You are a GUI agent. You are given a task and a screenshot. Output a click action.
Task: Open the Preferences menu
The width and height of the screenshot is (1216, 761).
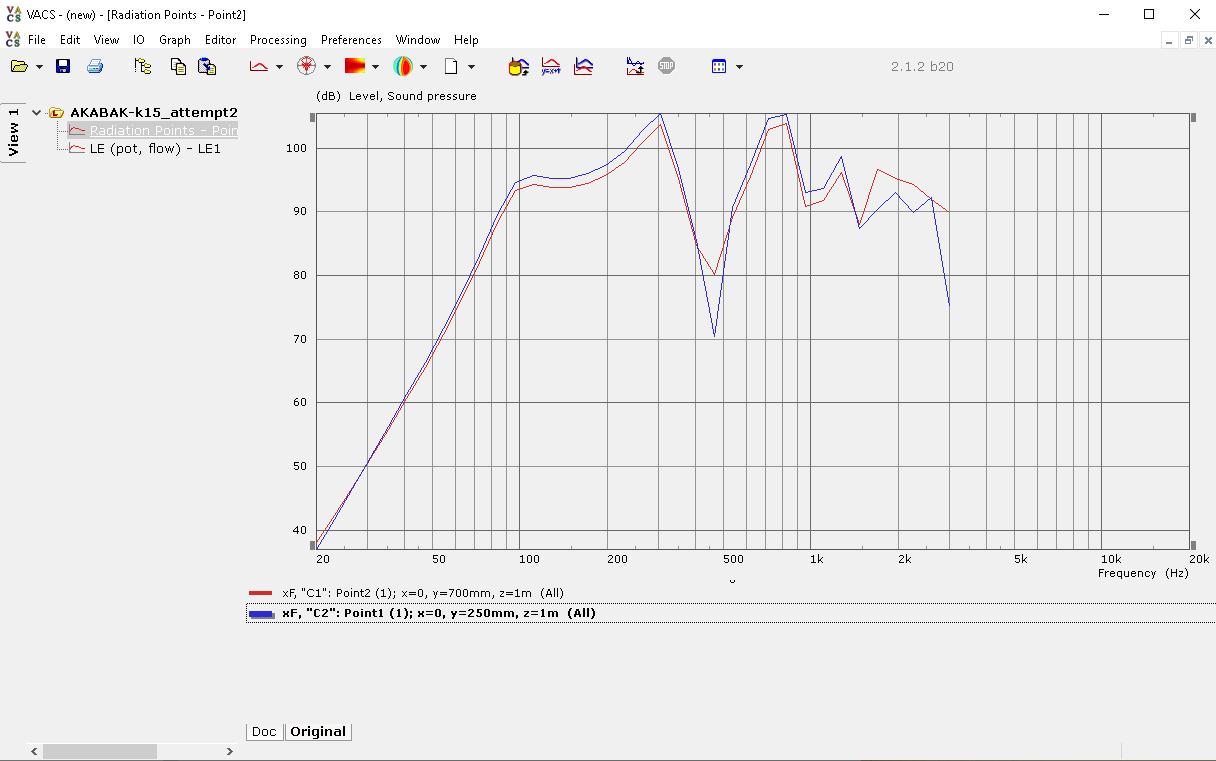coord(351,40)
